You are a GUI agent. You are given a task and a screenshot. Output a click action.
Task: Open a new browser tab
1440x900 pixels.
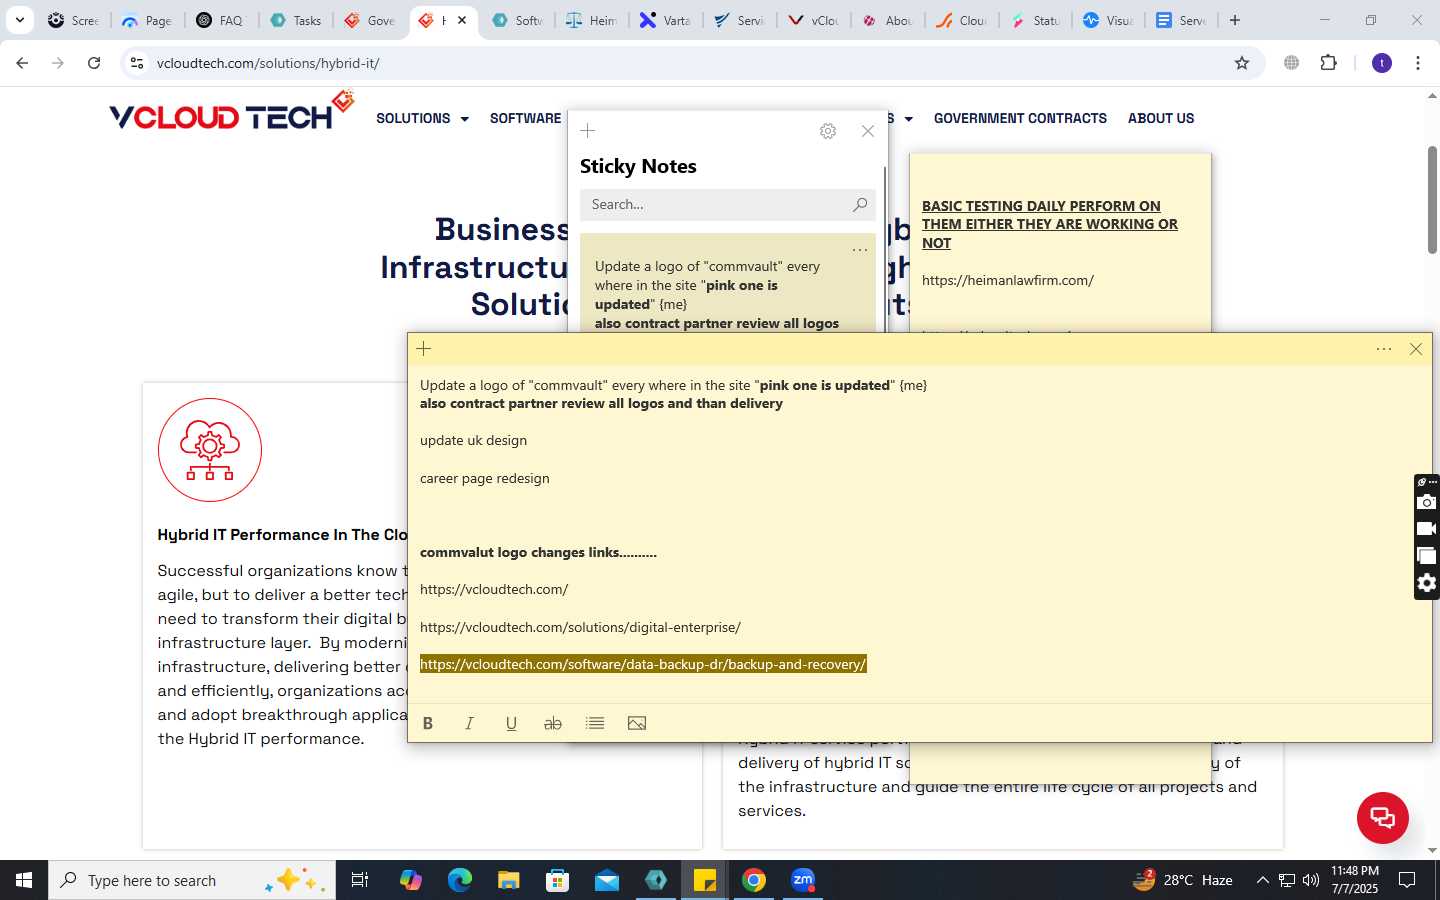1235,20
